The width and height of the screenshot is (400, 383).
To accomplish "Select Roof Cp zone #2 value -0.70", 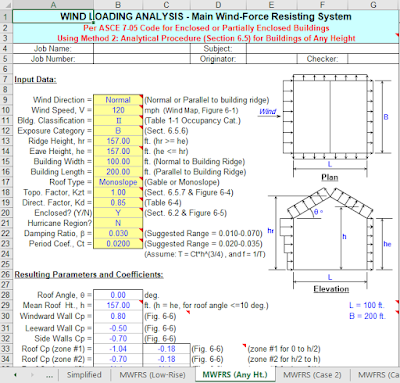I will coord(118,359).
